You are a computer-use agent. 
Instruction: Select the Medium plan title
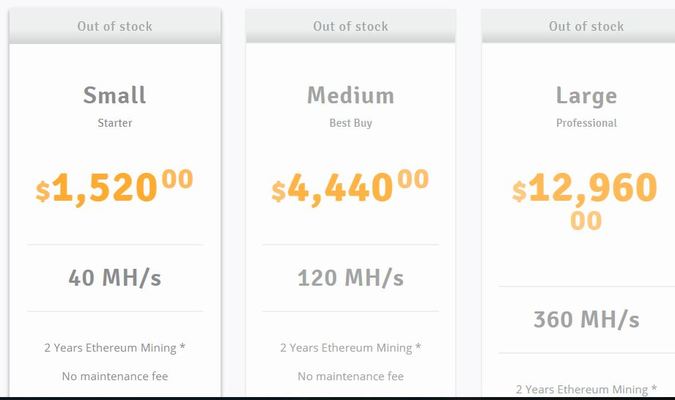tap(350, 96)
